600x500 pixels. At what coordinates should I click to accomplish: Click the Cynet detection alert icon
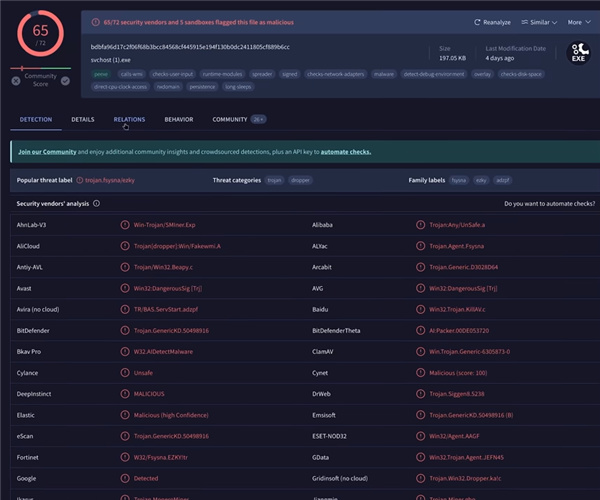click(420, 373)
